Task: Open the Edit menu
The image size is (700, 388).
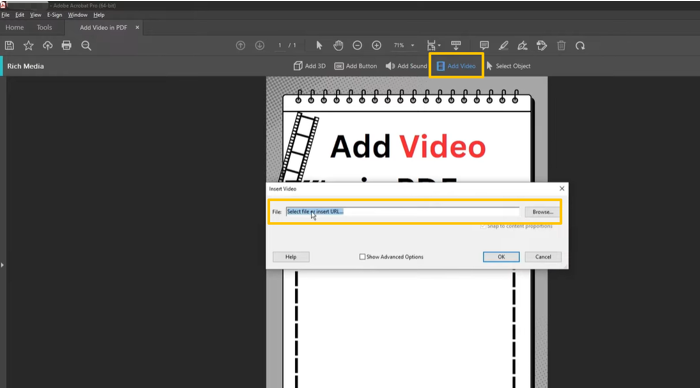Action: [20, 15]
